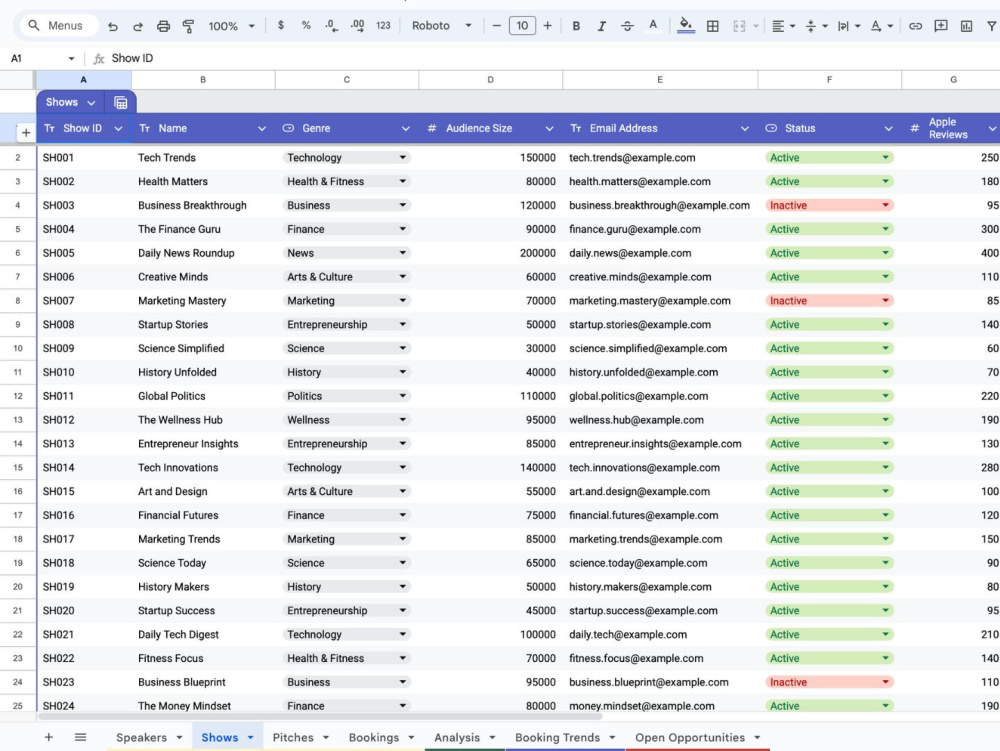The image size is (1000, 751).
Task: Select cell daily.tech@example.com
Action: point(660,634)
